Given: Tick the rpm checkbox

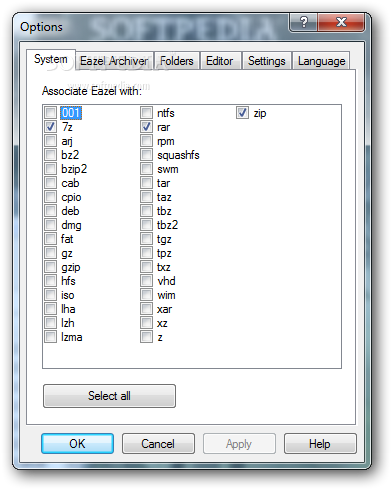Looking at the screenshot, I should click(x=146, y=141).
